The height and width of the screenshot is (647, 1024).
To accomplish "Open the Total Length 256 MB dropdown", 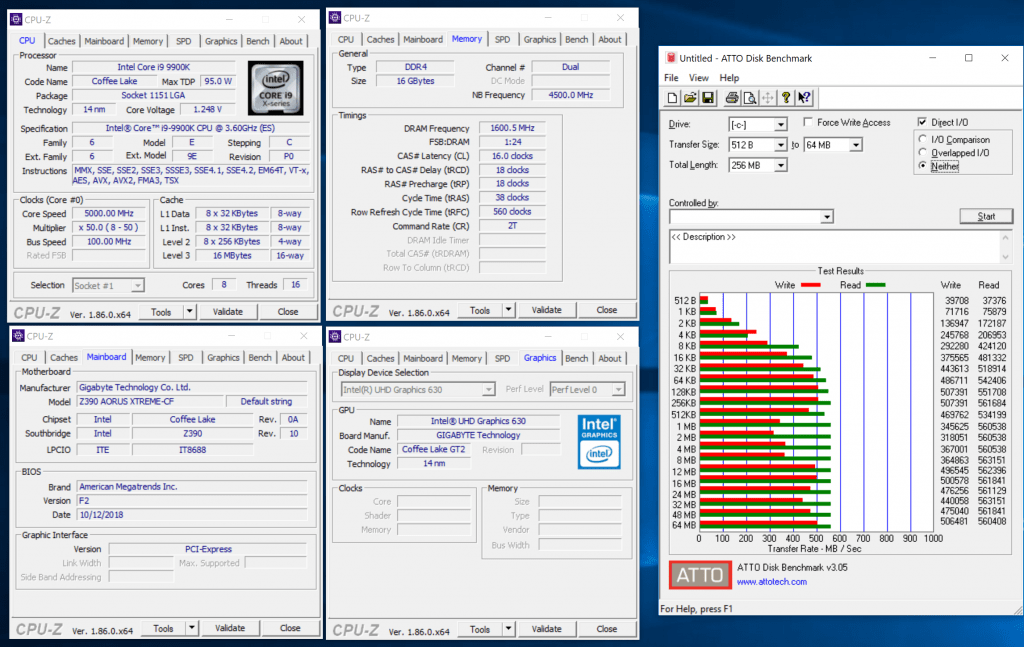I will click(x=780, y=165).
